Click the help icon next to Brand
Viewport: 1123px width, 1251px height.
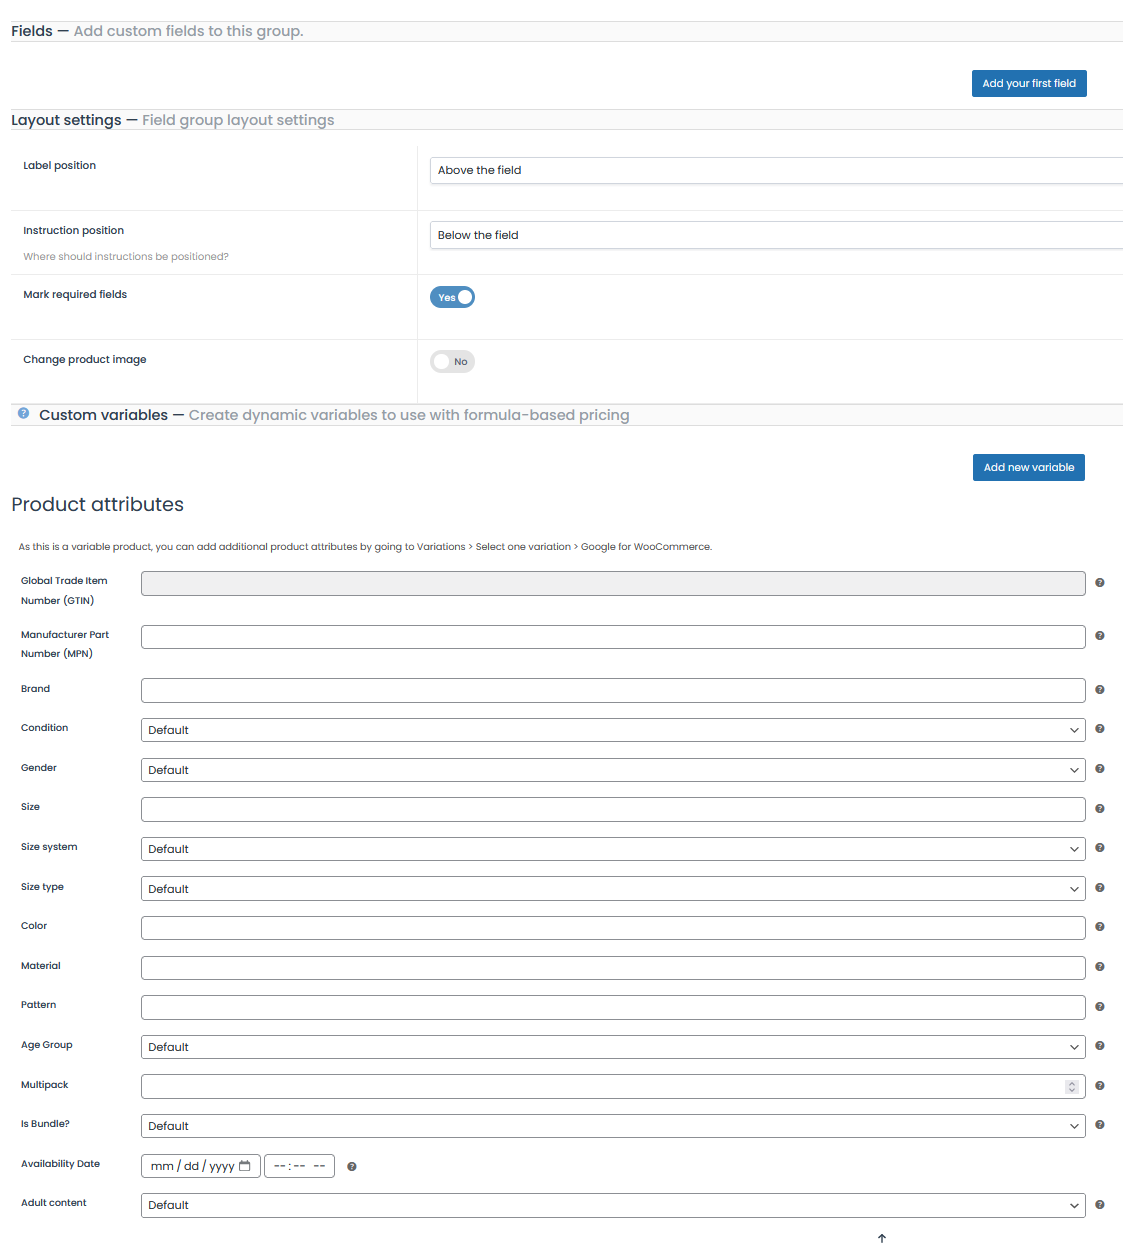tap(1100, 690)
